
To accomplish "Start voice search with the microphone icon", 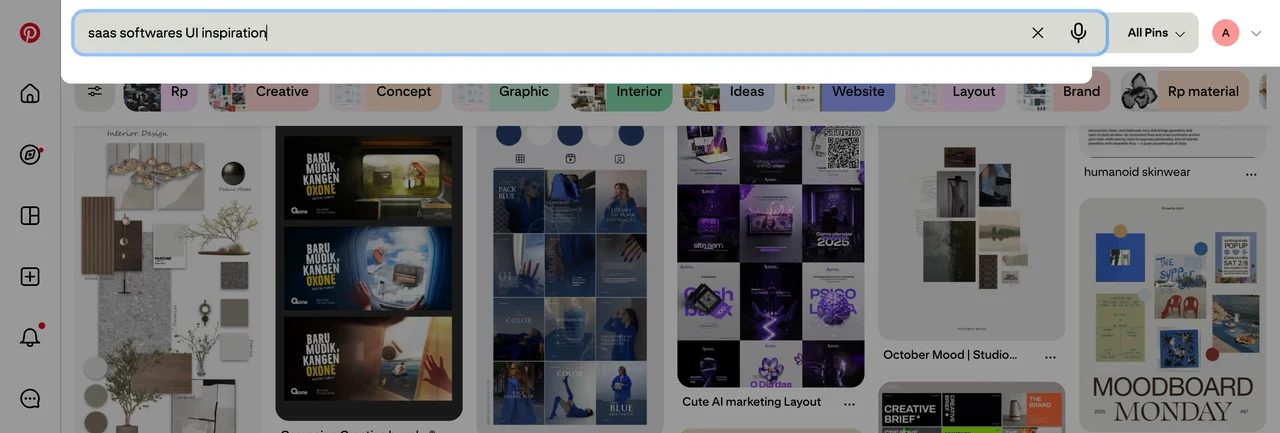I will click(1078, 33).
